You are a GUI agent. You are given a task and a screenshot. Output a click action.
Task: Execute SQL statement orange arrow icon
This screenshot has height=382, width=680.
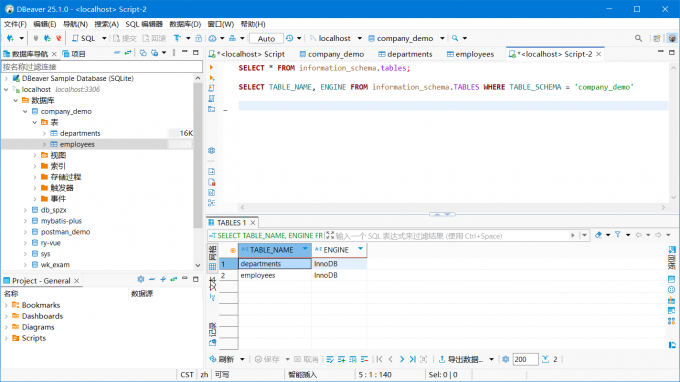212,68
